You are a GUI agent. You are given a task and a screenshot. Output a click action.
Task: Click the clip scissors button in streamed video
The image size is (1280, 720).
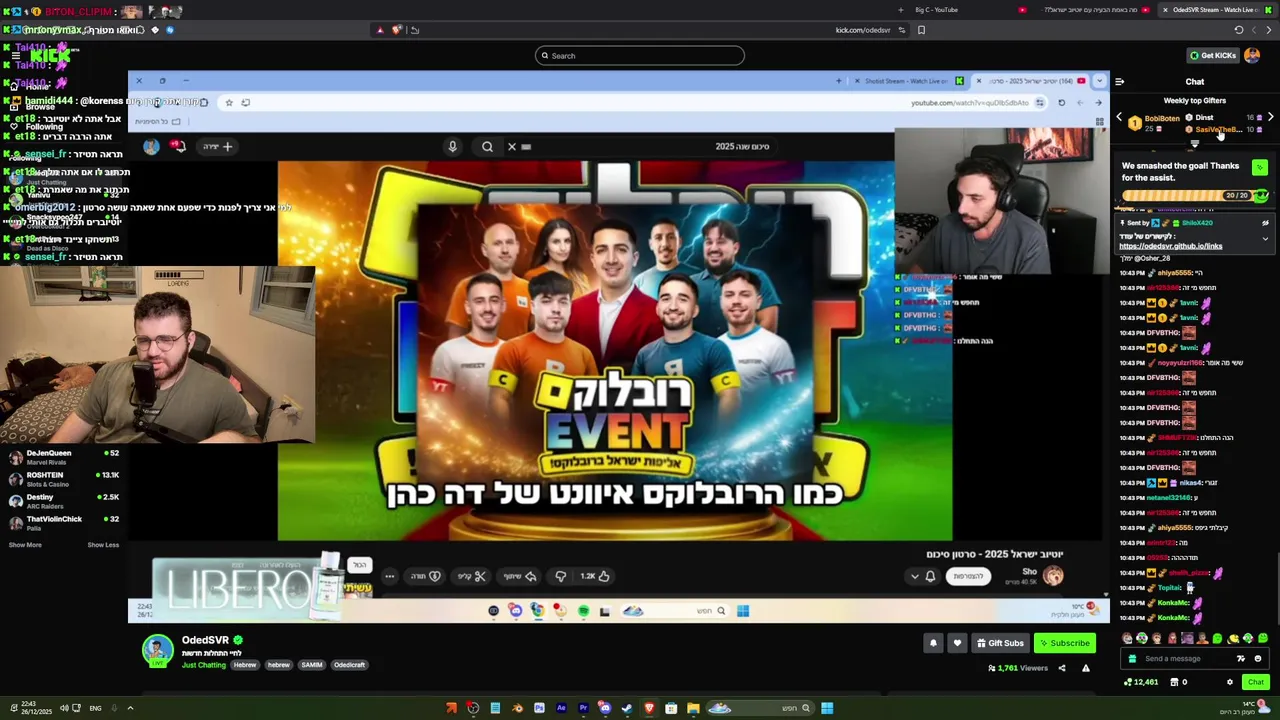coord(472,576)
